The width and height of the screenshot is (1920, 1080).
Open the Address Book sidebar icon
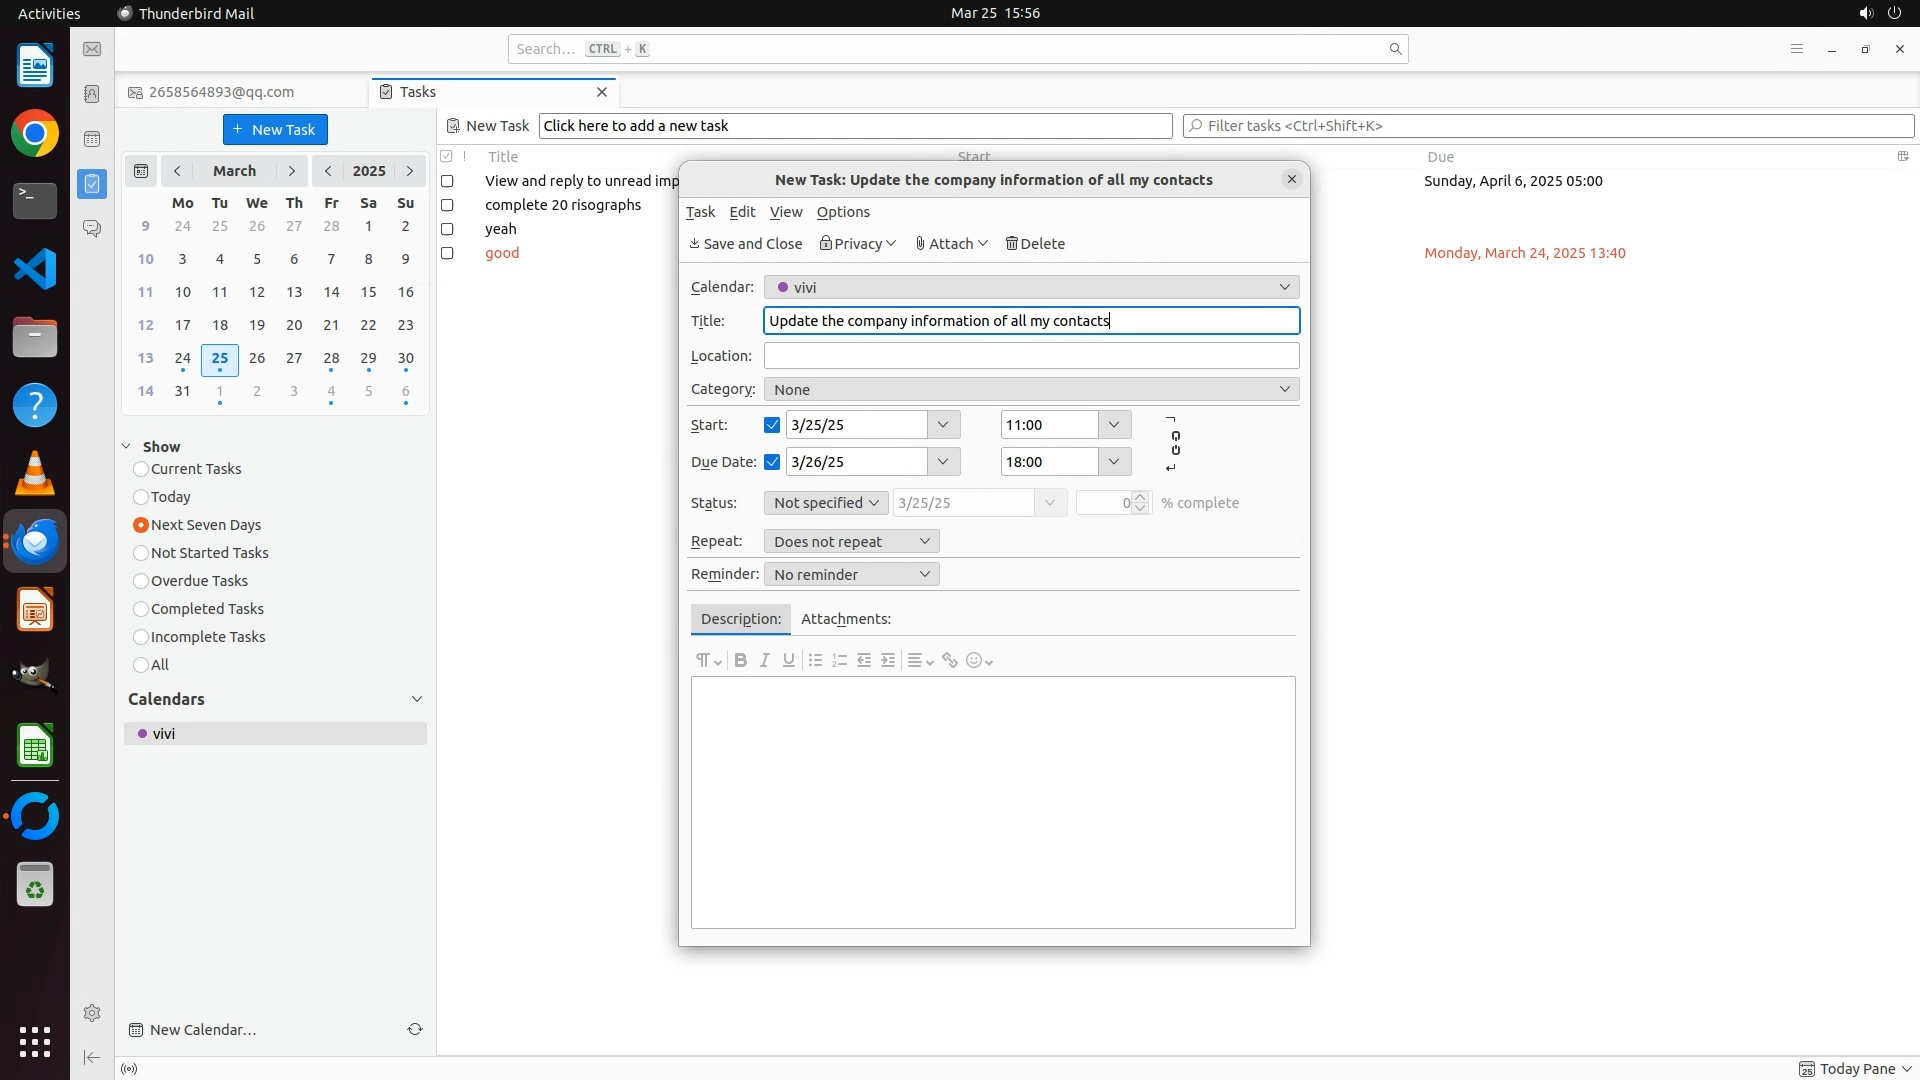click(x=92, y=94)
